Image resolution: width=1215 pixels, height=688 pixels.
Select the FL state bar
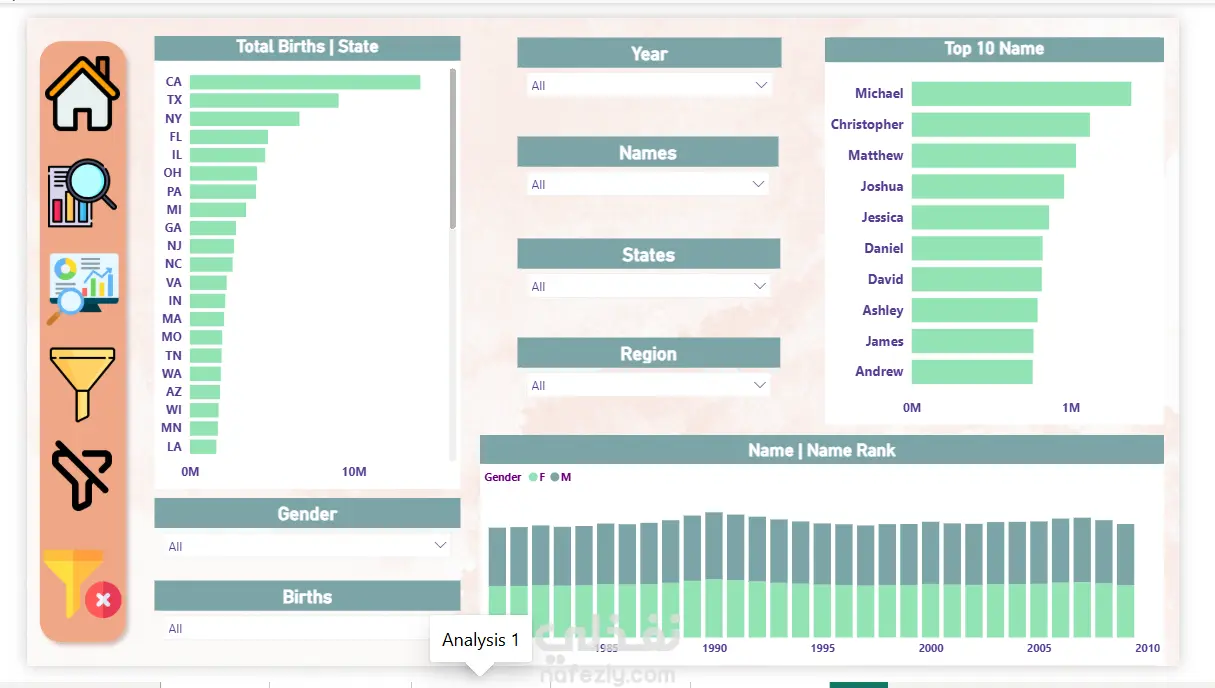229,137
